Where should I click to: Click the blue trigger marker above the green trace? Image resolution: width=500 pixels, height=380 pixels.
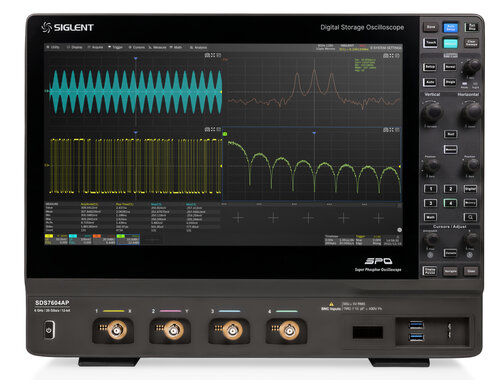coord(314,133)
